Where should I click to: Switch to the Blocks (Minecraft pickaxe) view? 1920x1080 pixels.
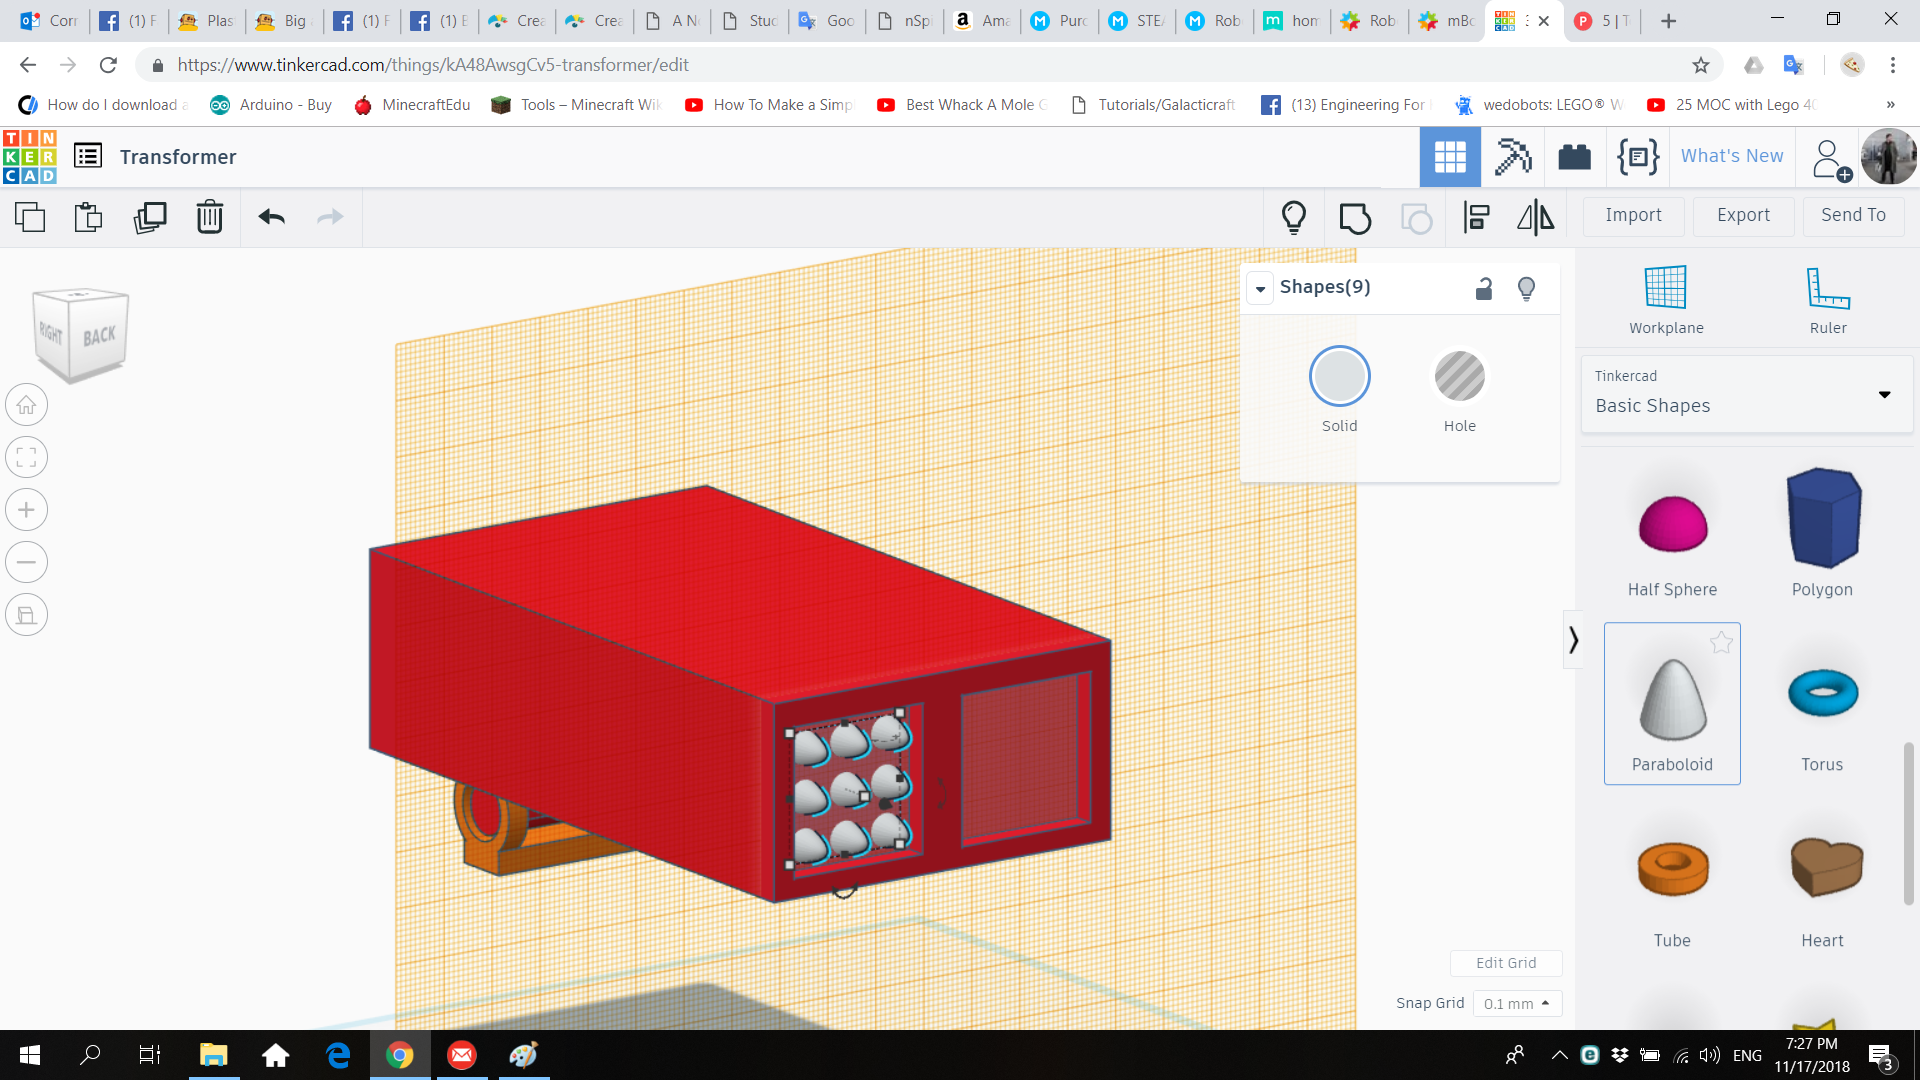[x=1512, y=157]
